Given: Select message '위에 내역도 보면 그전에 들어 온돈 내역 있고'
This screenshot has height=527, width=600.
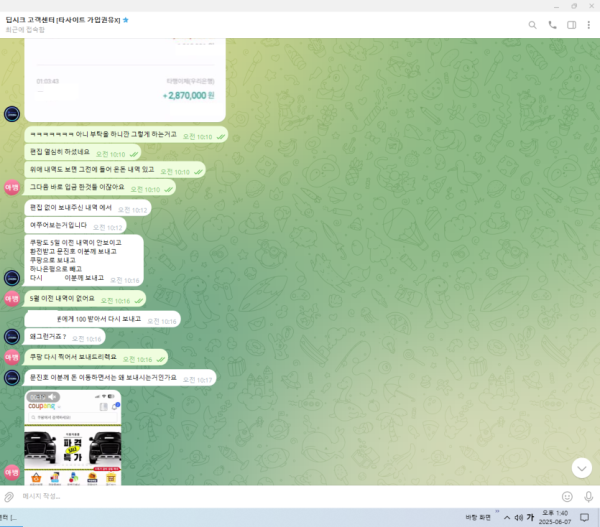Looking at the screenshot, I should (x=115, y=170).
